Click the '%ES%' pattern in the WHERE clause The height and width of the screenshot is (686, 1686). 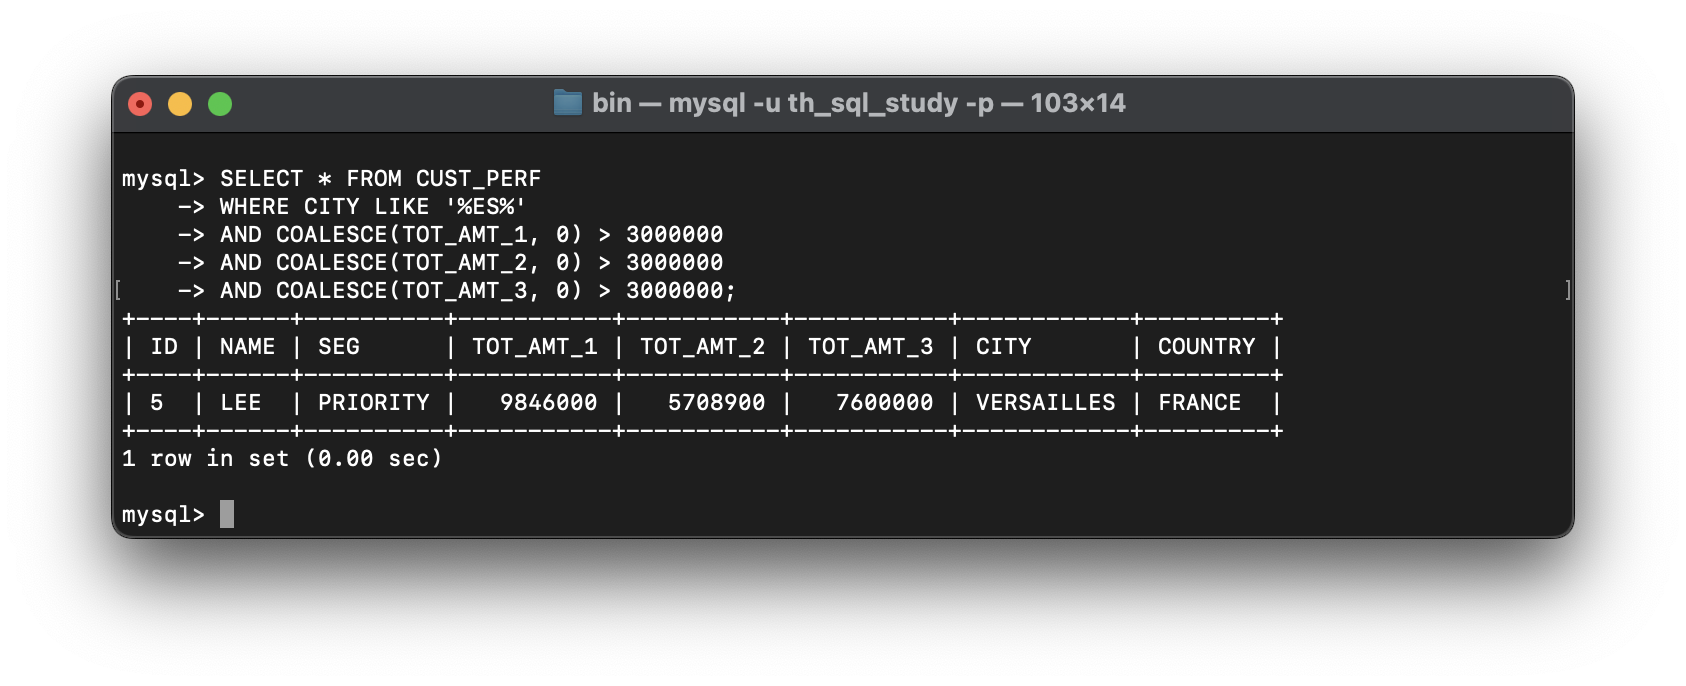pos(485,207)
